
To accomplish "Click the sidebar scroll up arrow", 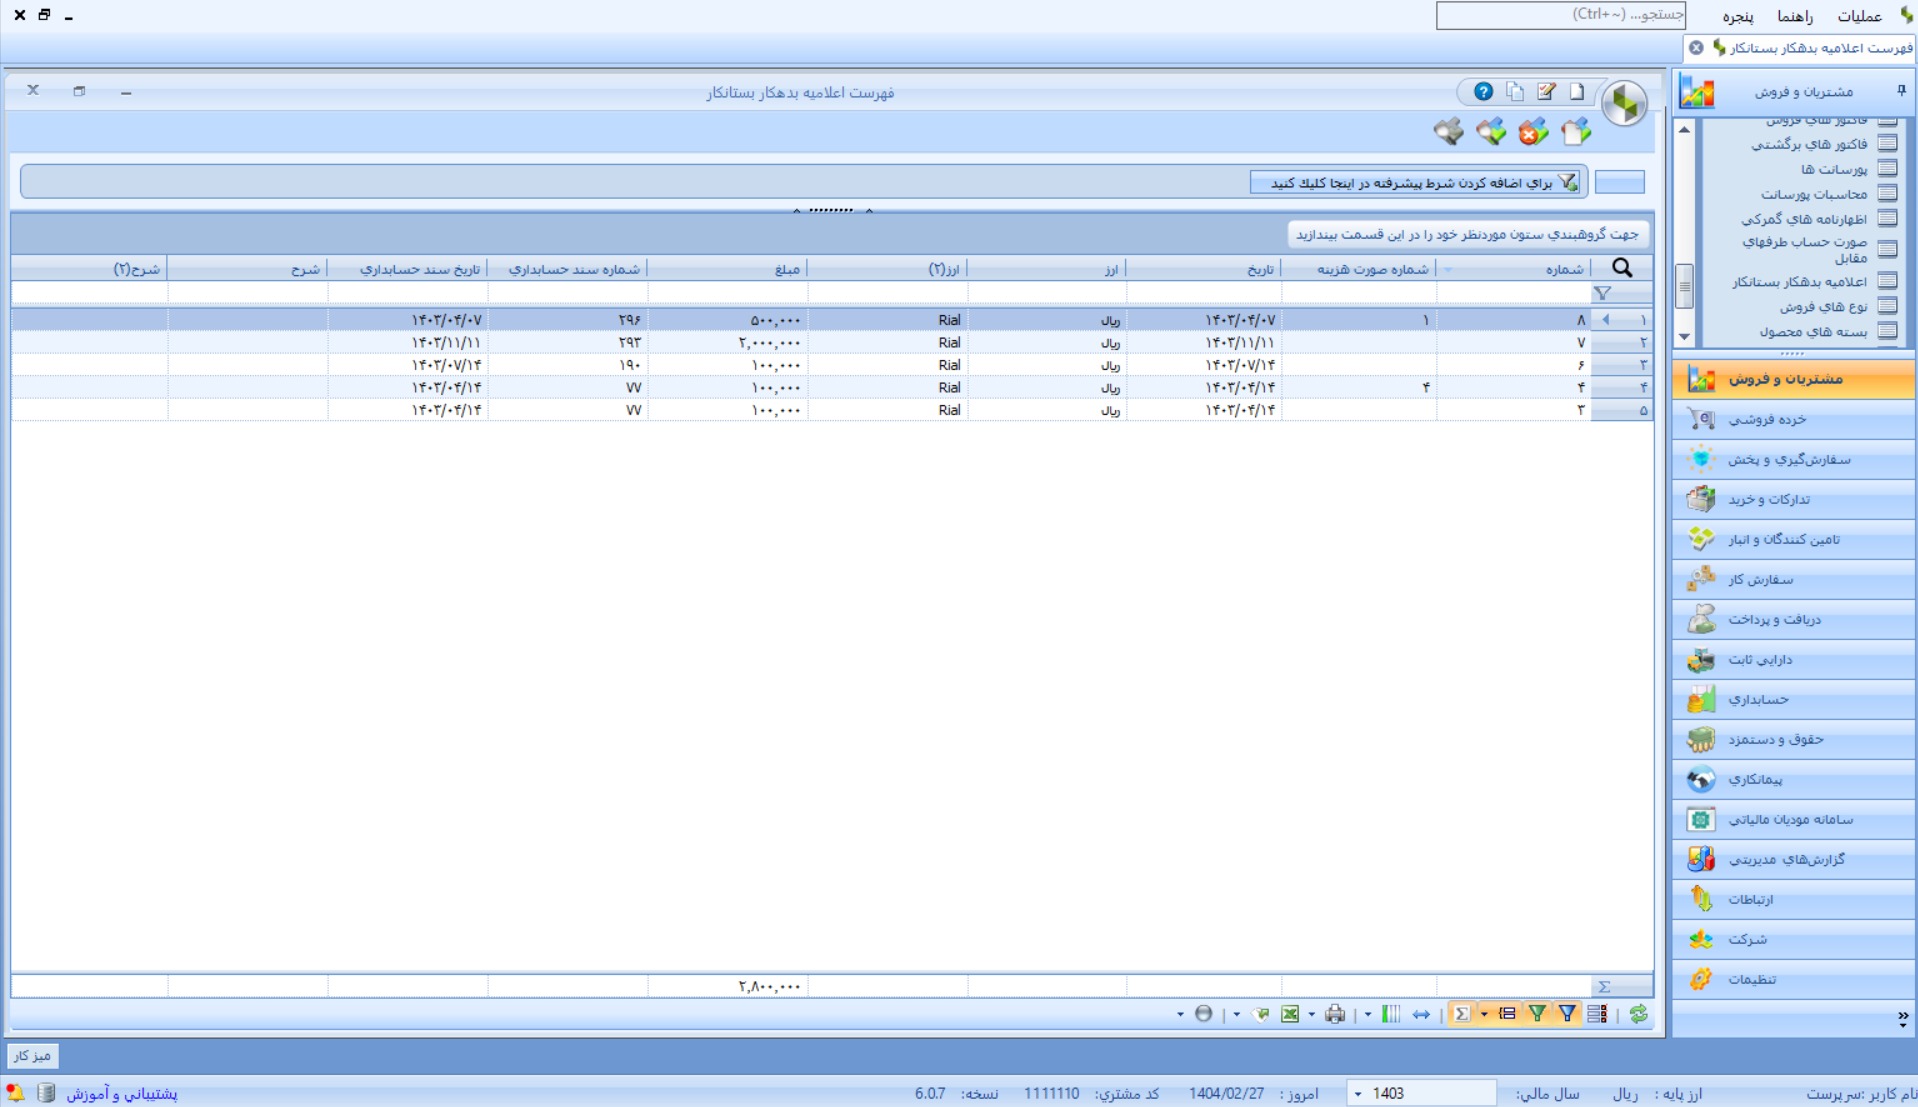I will point(1684,130).
